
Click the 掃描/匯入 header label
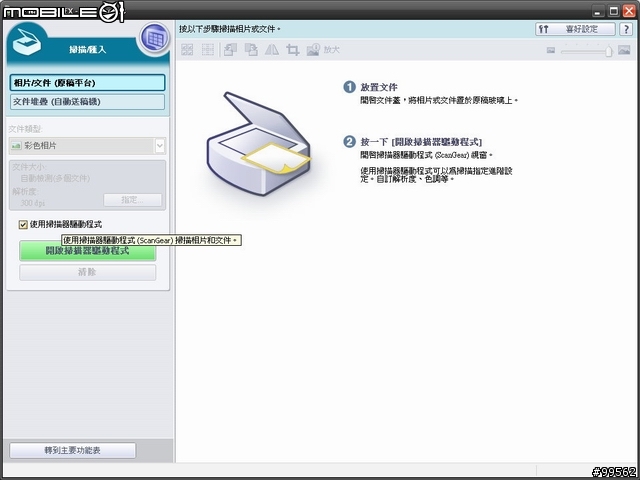pyautogui.click(x=87, y=49)
